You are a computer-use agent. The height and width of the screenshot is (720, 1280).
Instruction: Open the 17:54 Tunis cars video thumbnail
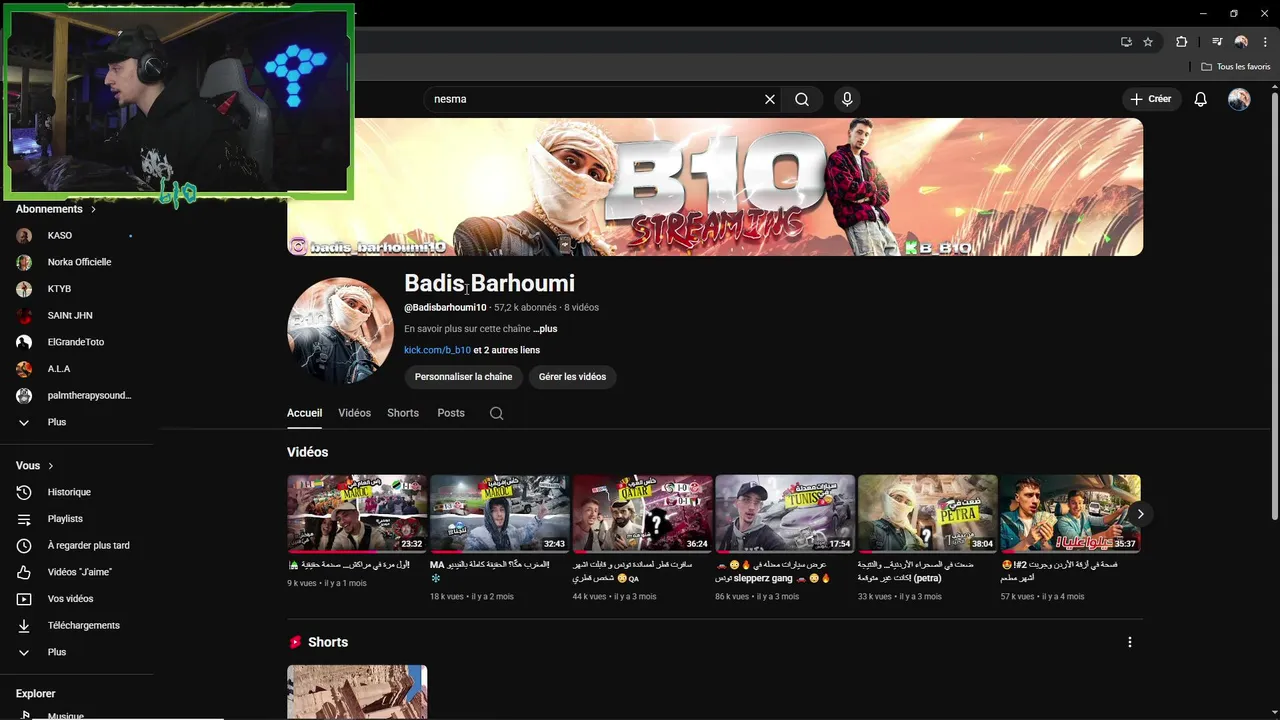coord(785,514)
